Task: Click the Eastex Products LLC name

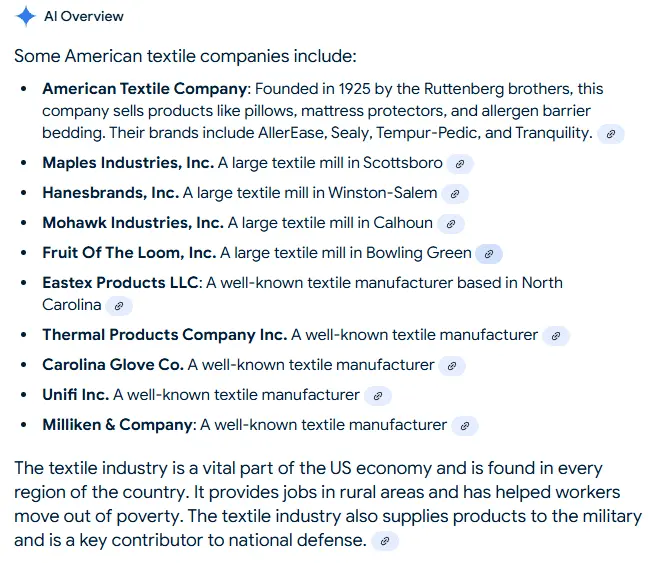Action: pyautogui.click(x=120, y=283)
